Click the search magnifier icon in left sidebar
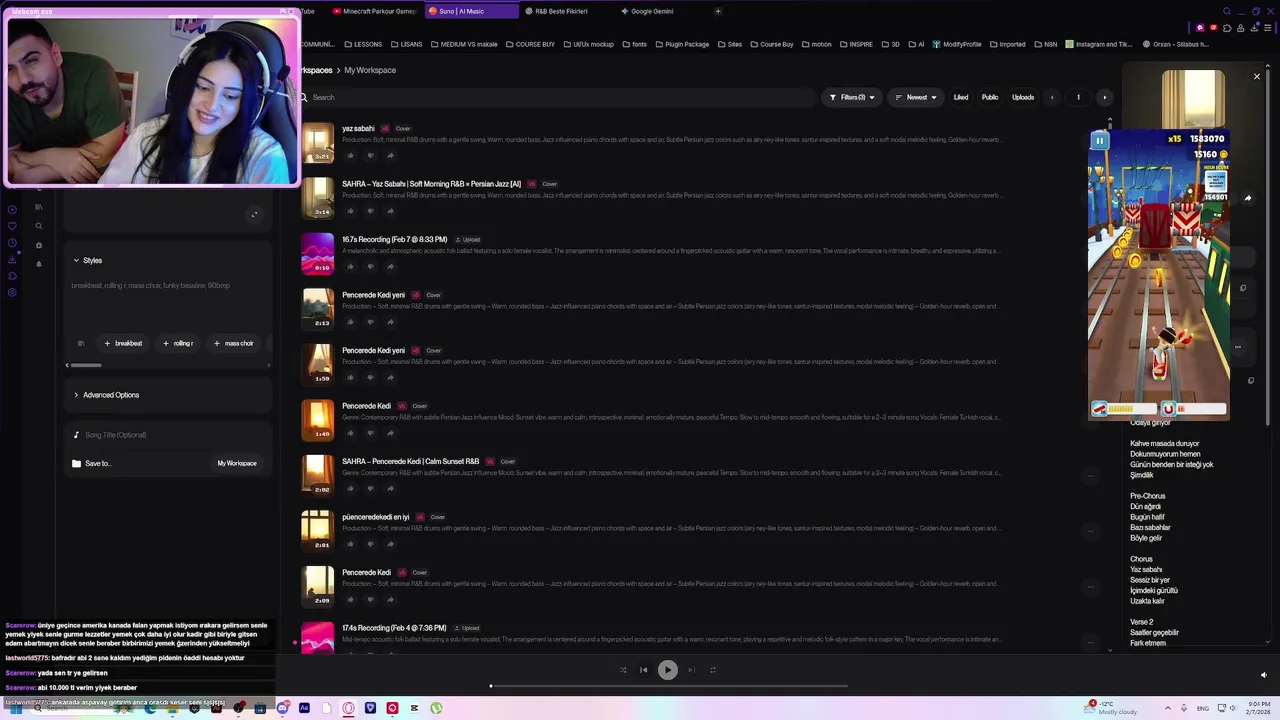The height and width of the screenshot is (720, 1280). click(x=39, y=226)
